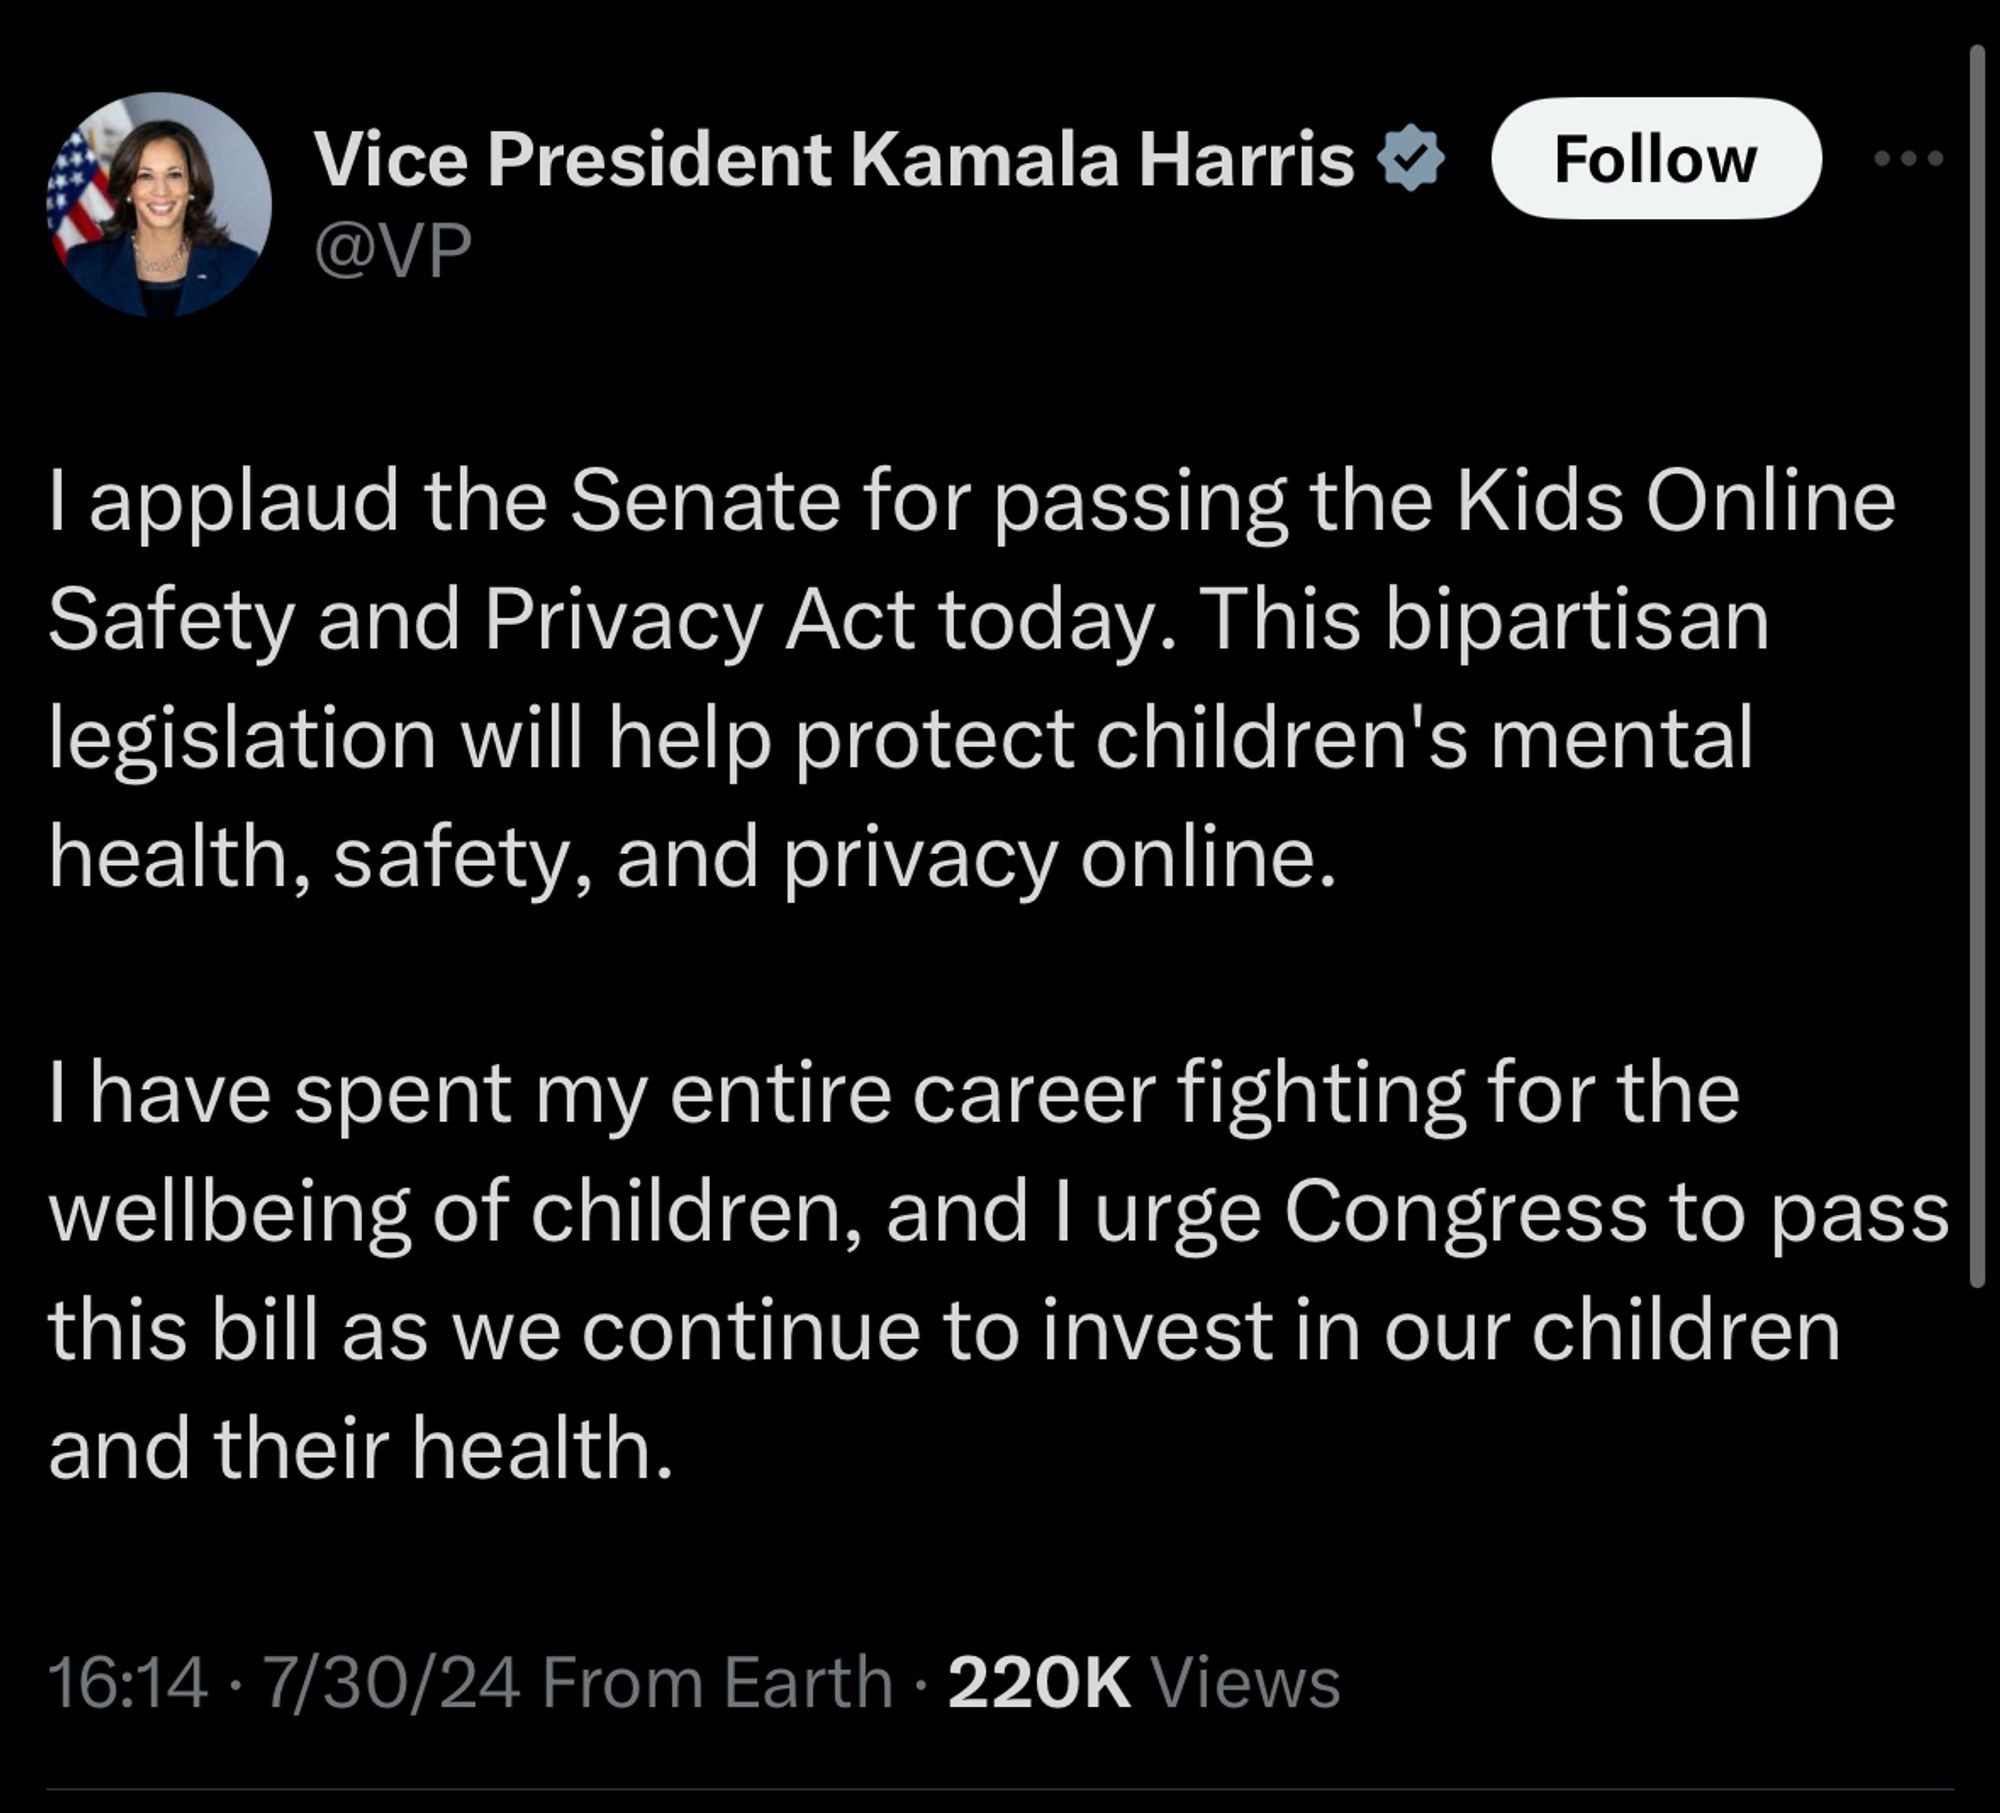Click the word Senate in the tweet
Screen dimensions: 2000x1813
point(705,502)
